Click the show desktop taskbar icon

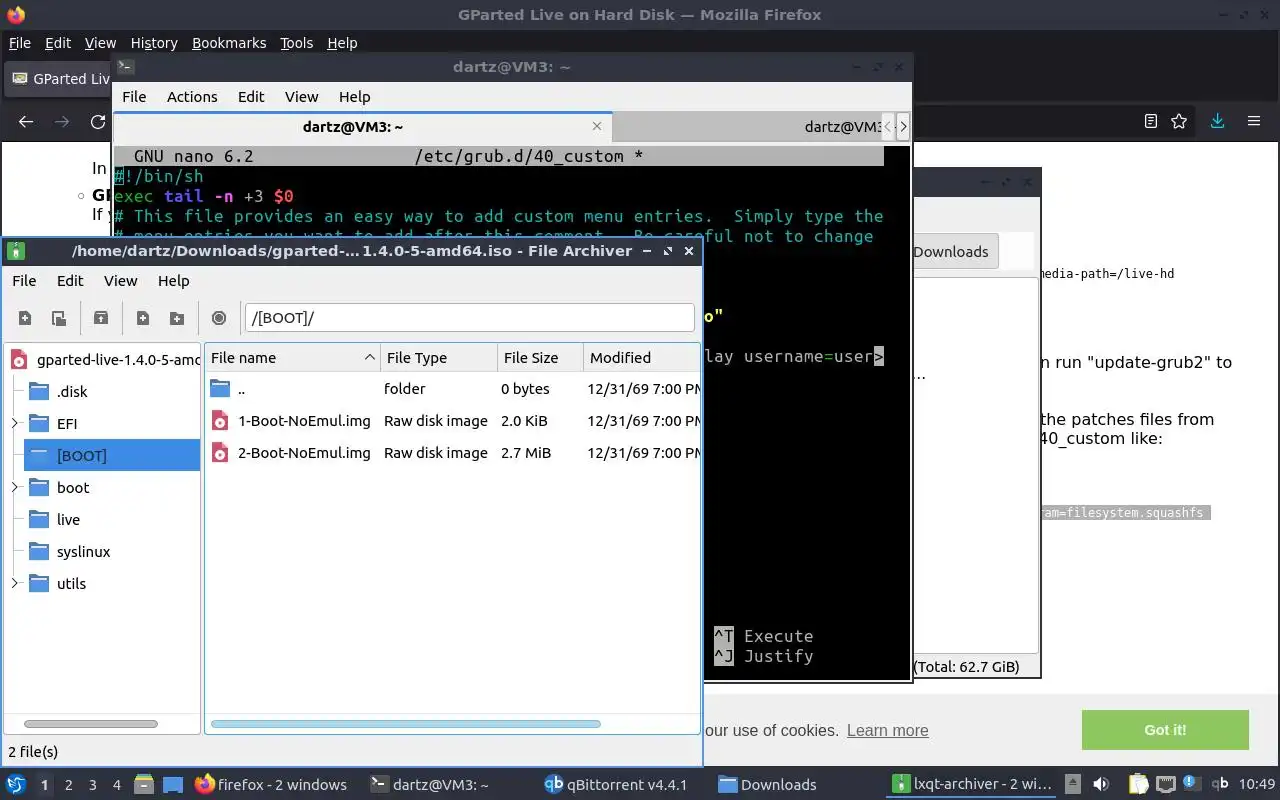(x=173, y=784)
